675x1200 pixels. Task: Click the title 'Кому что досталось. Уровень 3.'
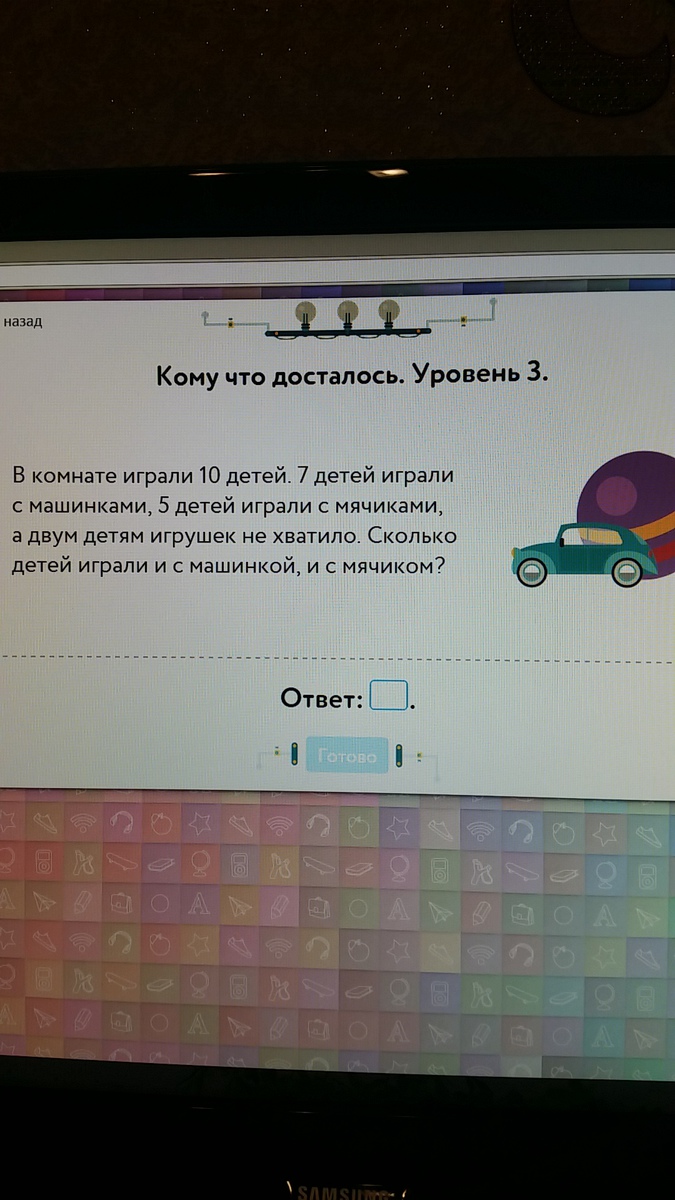click(x=353, y=375)
